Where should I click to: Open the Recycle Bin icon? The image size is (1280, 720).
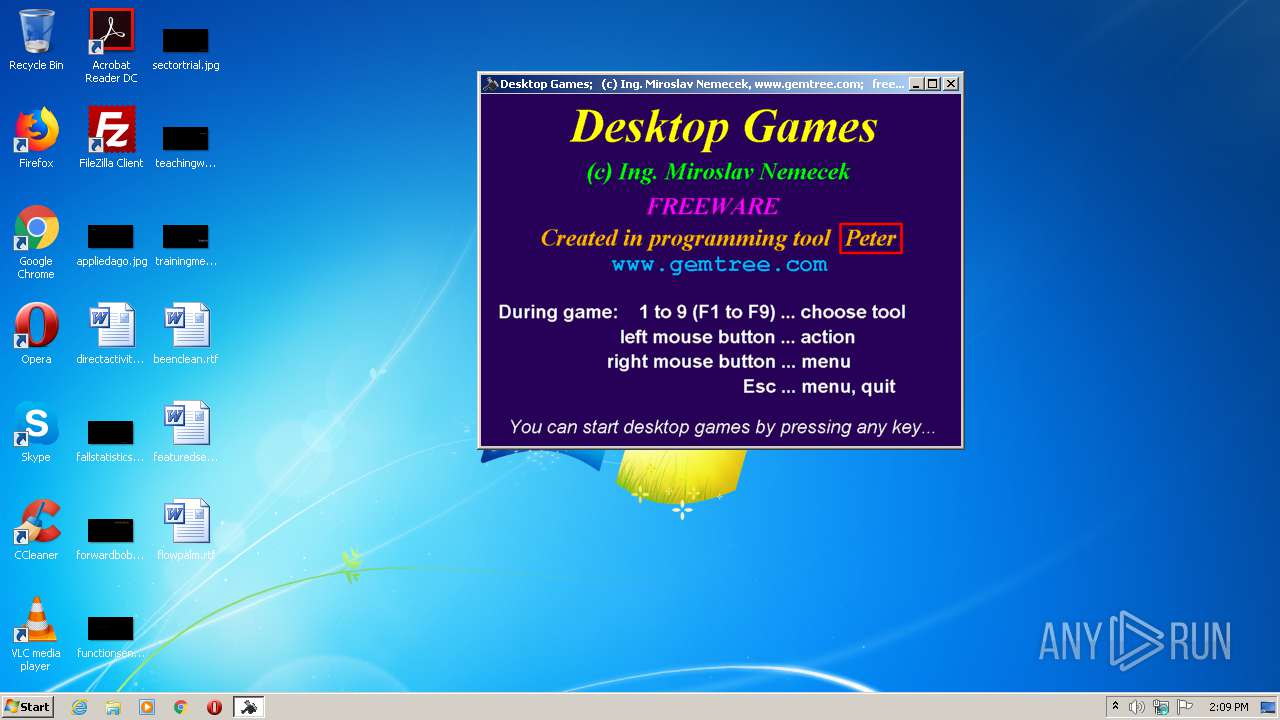point(36,40)
